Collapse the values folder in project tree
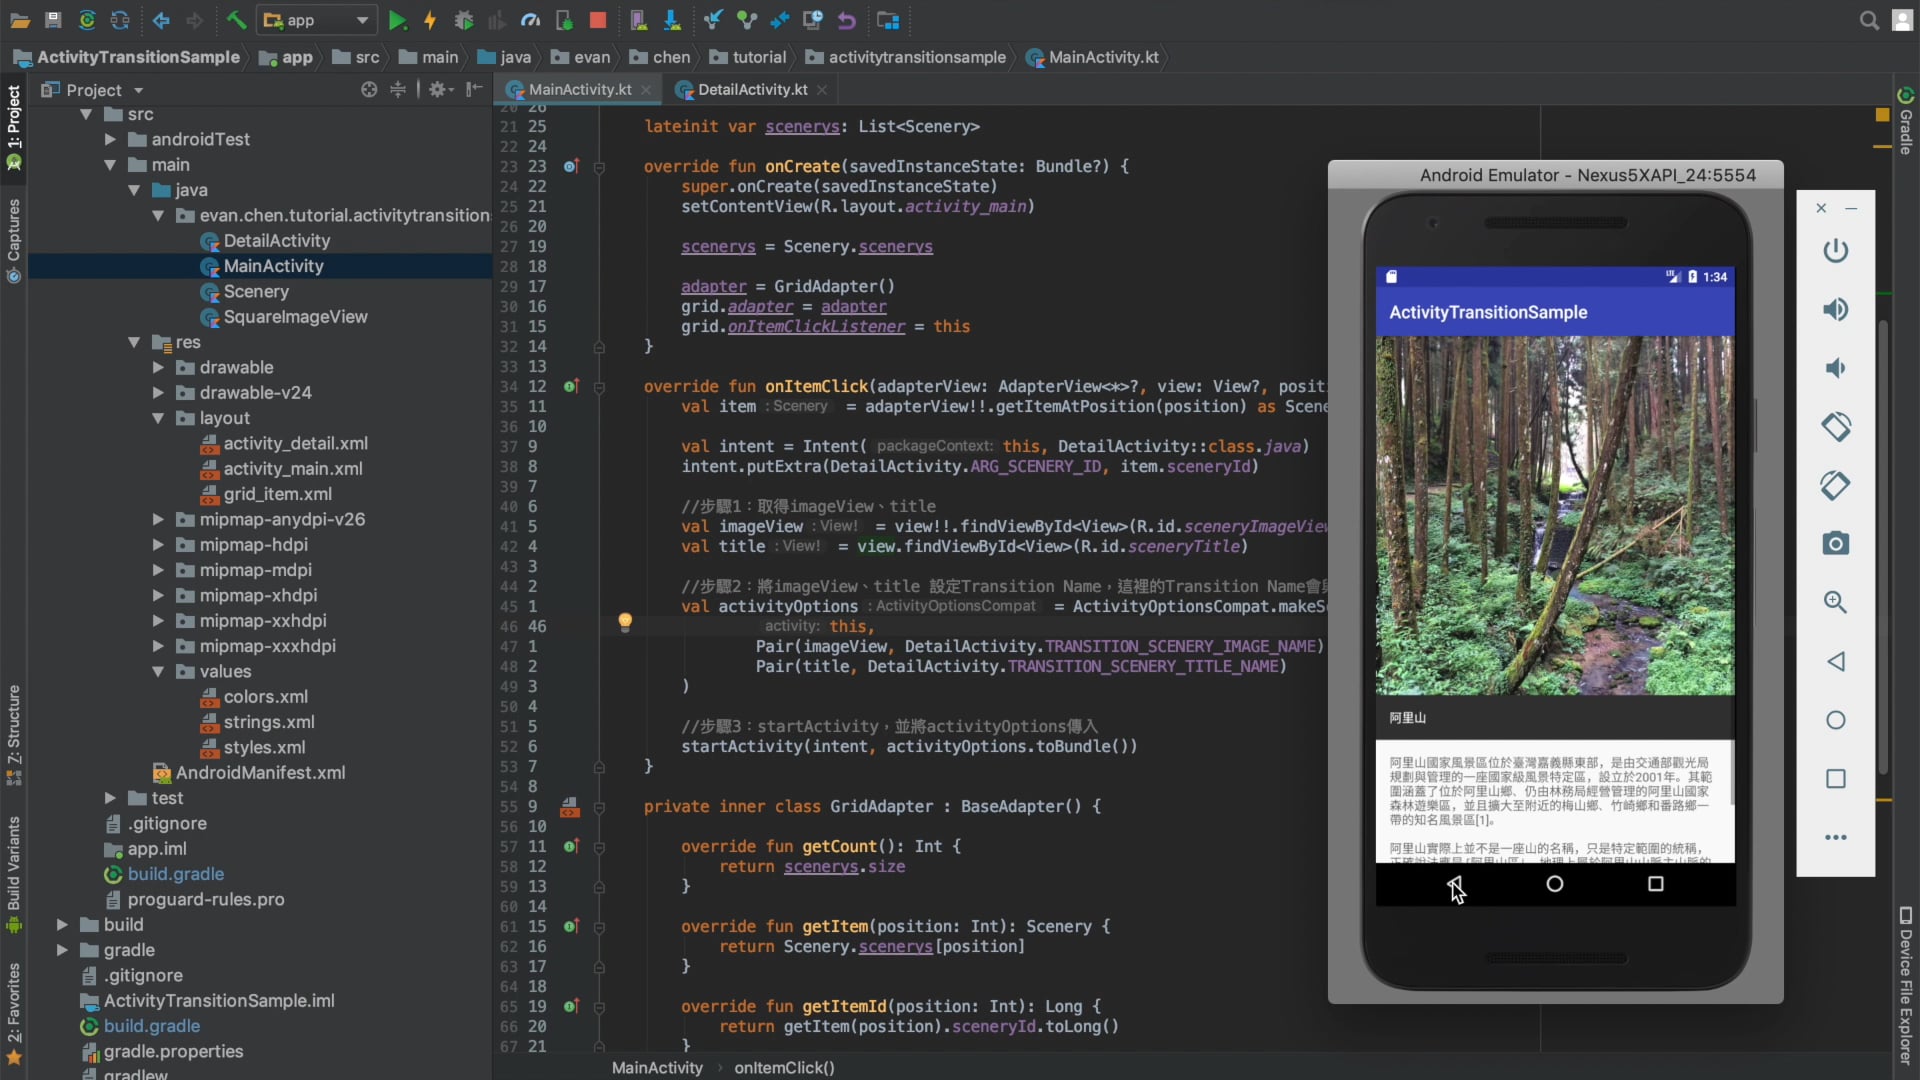Image resolution: width=1920 pixels, height=1080 pixels. point(158,672)
